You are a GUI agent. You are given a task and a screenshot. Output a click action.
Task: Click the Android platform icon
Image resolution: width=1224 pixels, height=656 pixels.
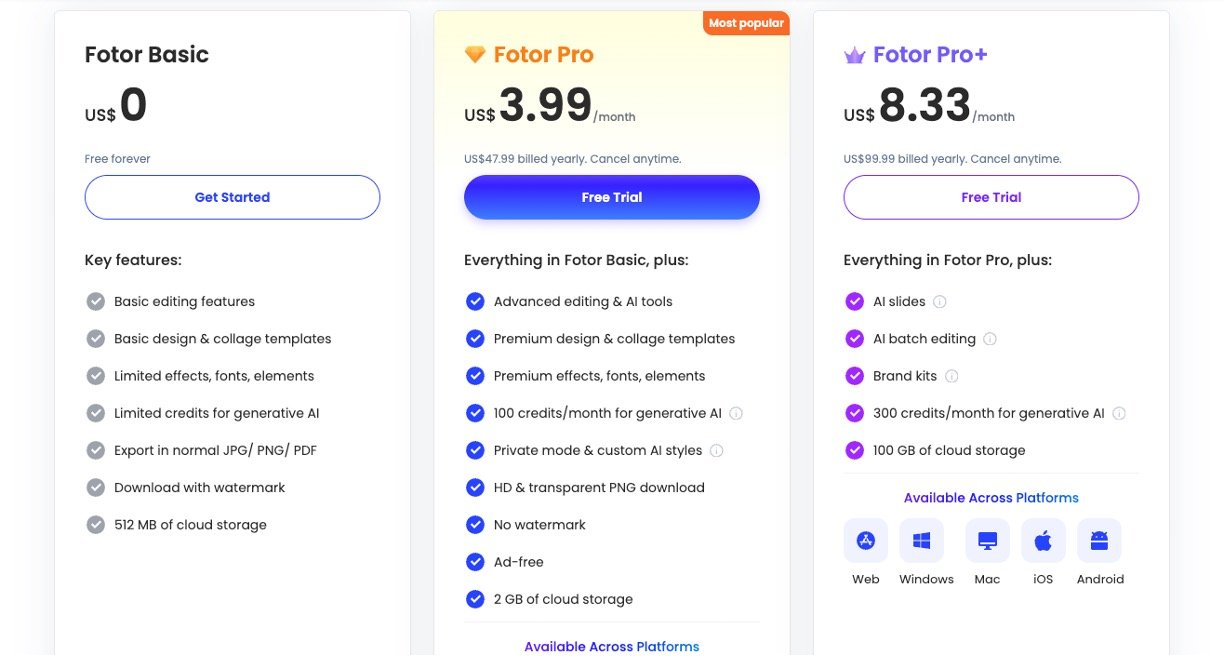click(x=1099, y=541)
